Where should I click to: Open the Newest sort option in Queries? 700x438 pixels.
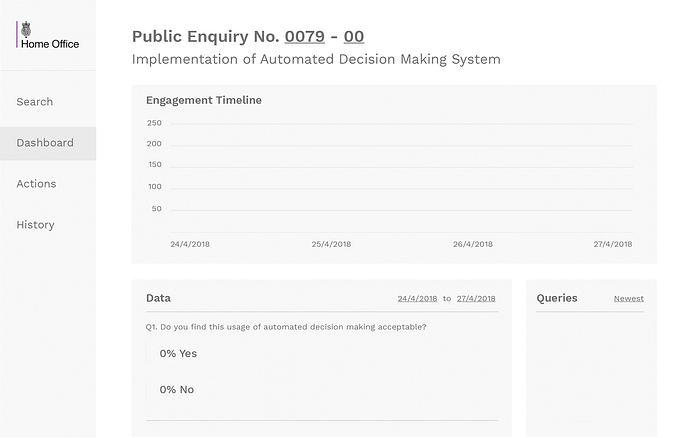point(629,299)
